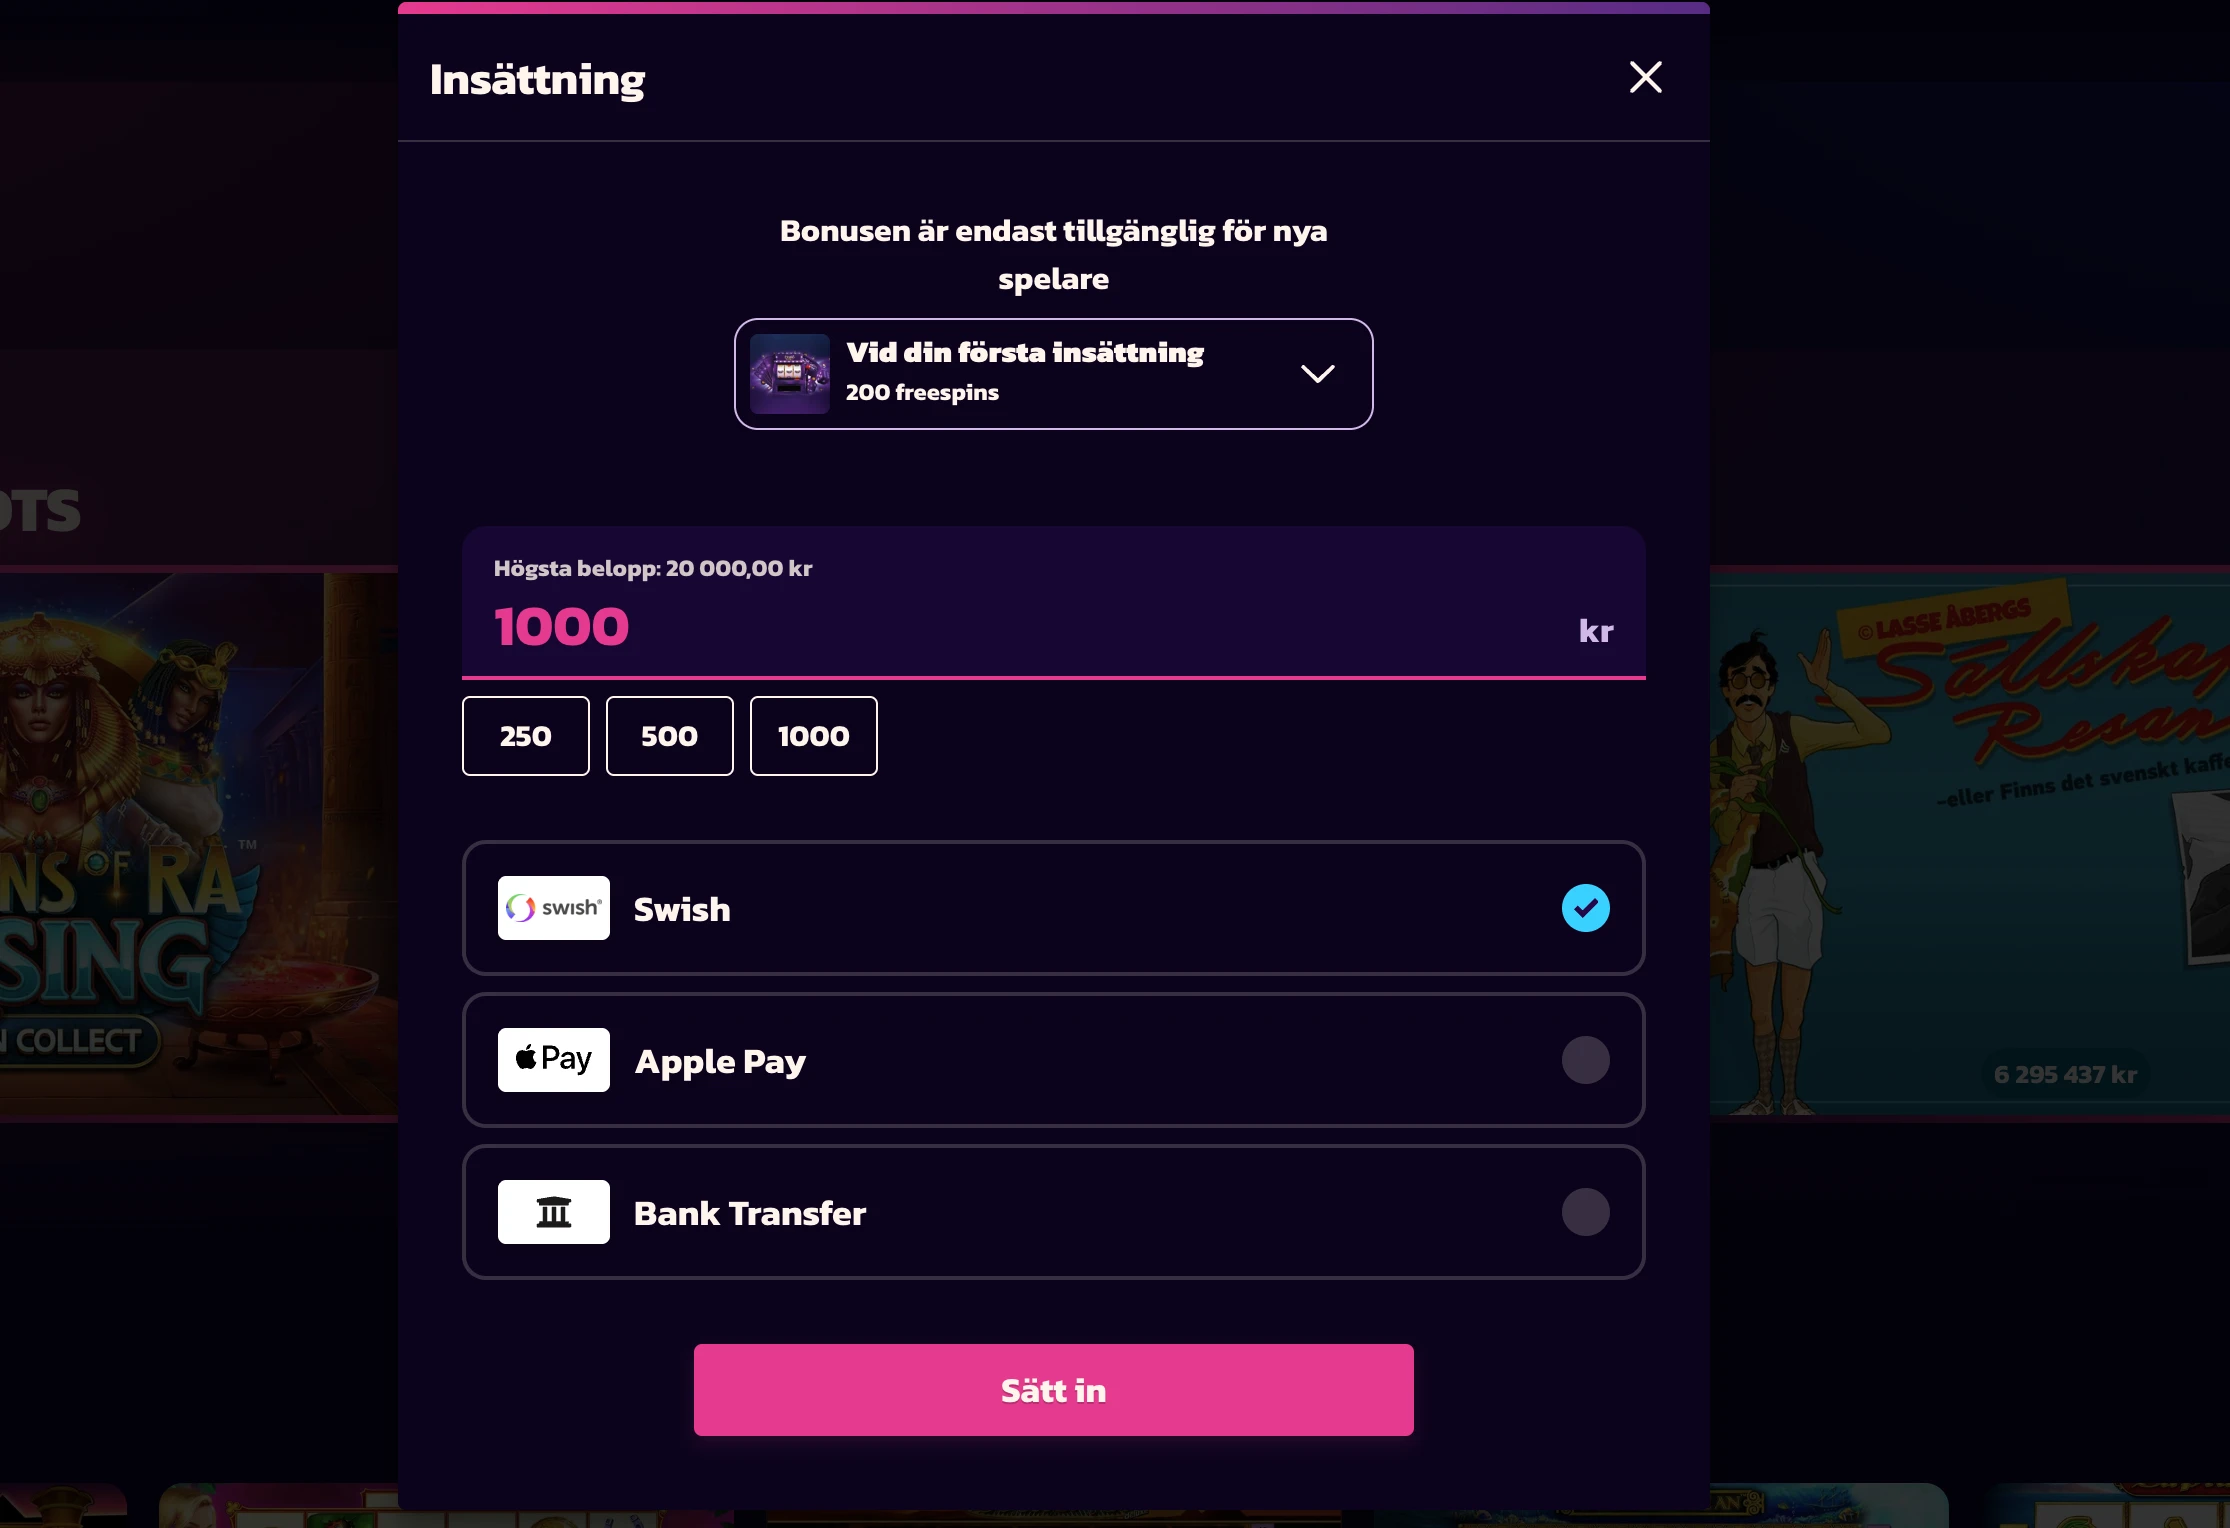The height and width of the screenshot is (1528, 2230).
Task: Click the blue checkmark next to Swish
Action: pos(1585,908)
